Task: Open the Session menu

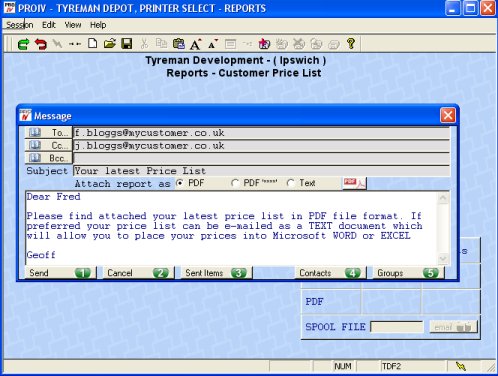Action: click(x=20, y=25)
